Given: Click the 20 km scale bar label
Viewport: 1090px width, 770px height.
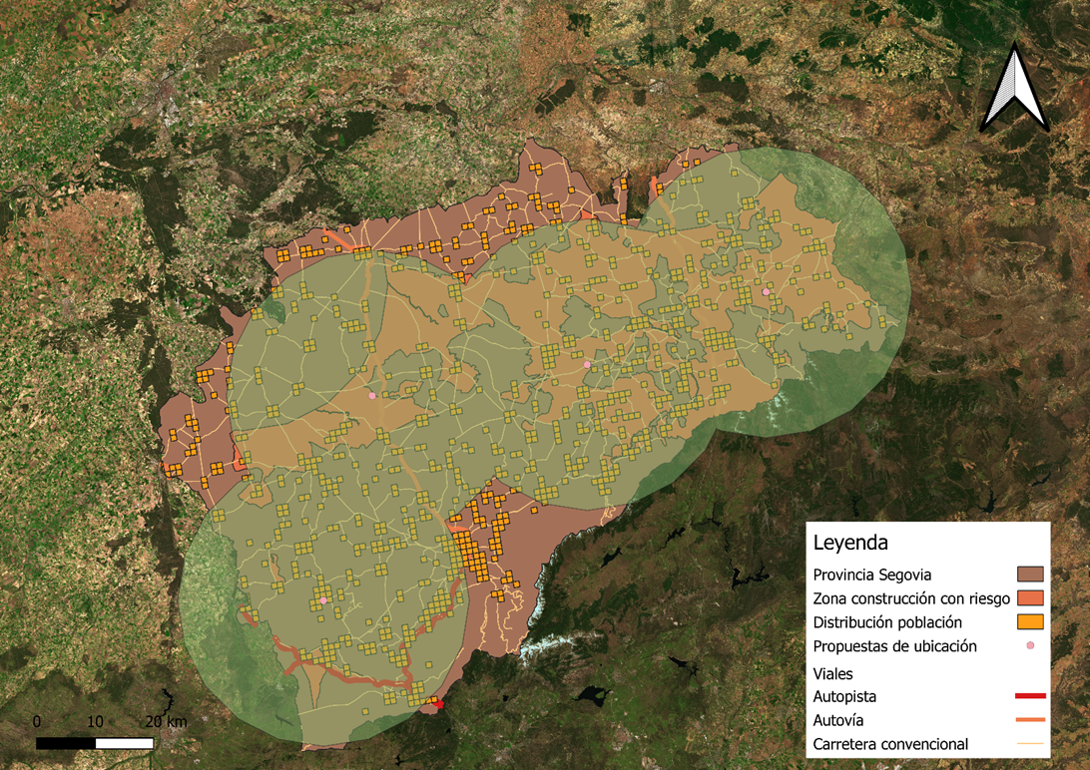Looking at the screenshot, I should (166, 722).
